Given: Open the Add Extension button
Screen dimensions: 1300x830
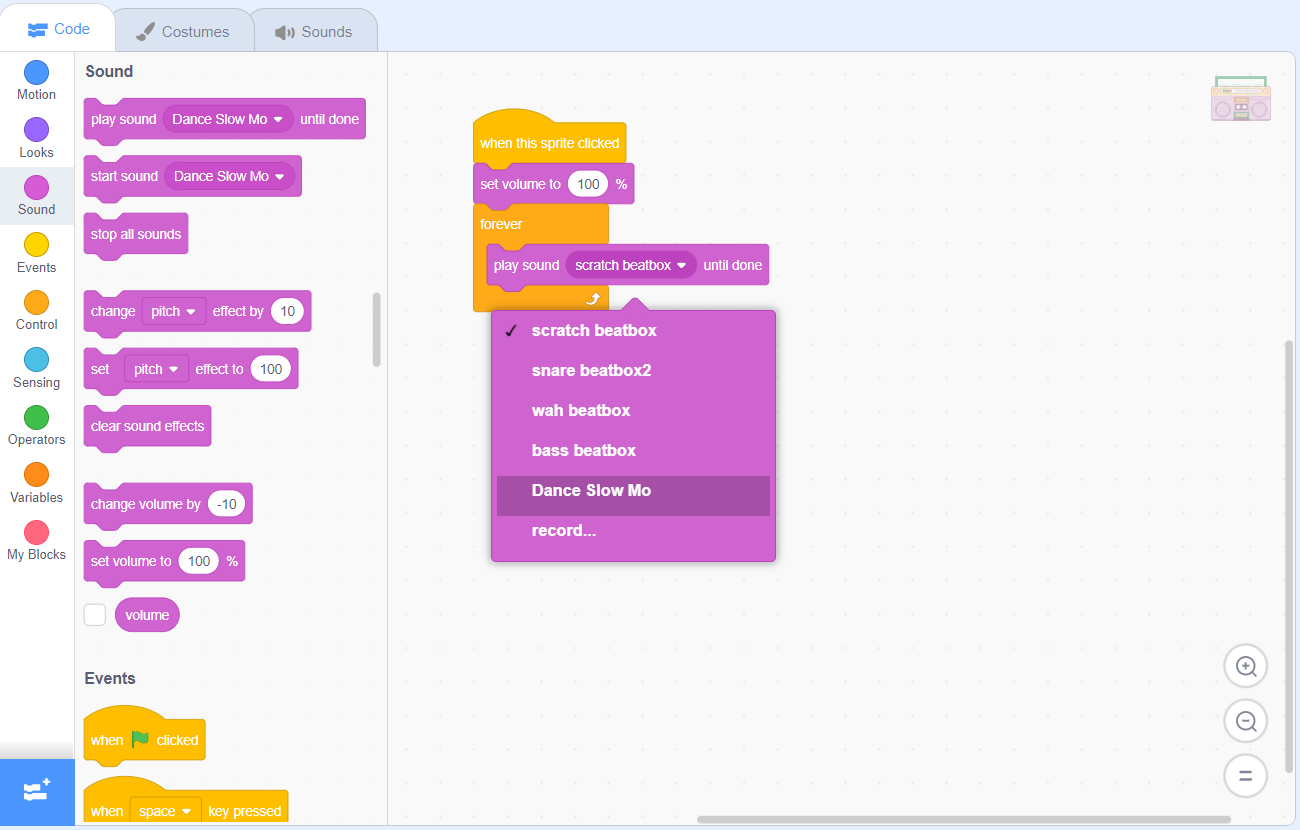Looking at the screenshot, I should 37,791.
